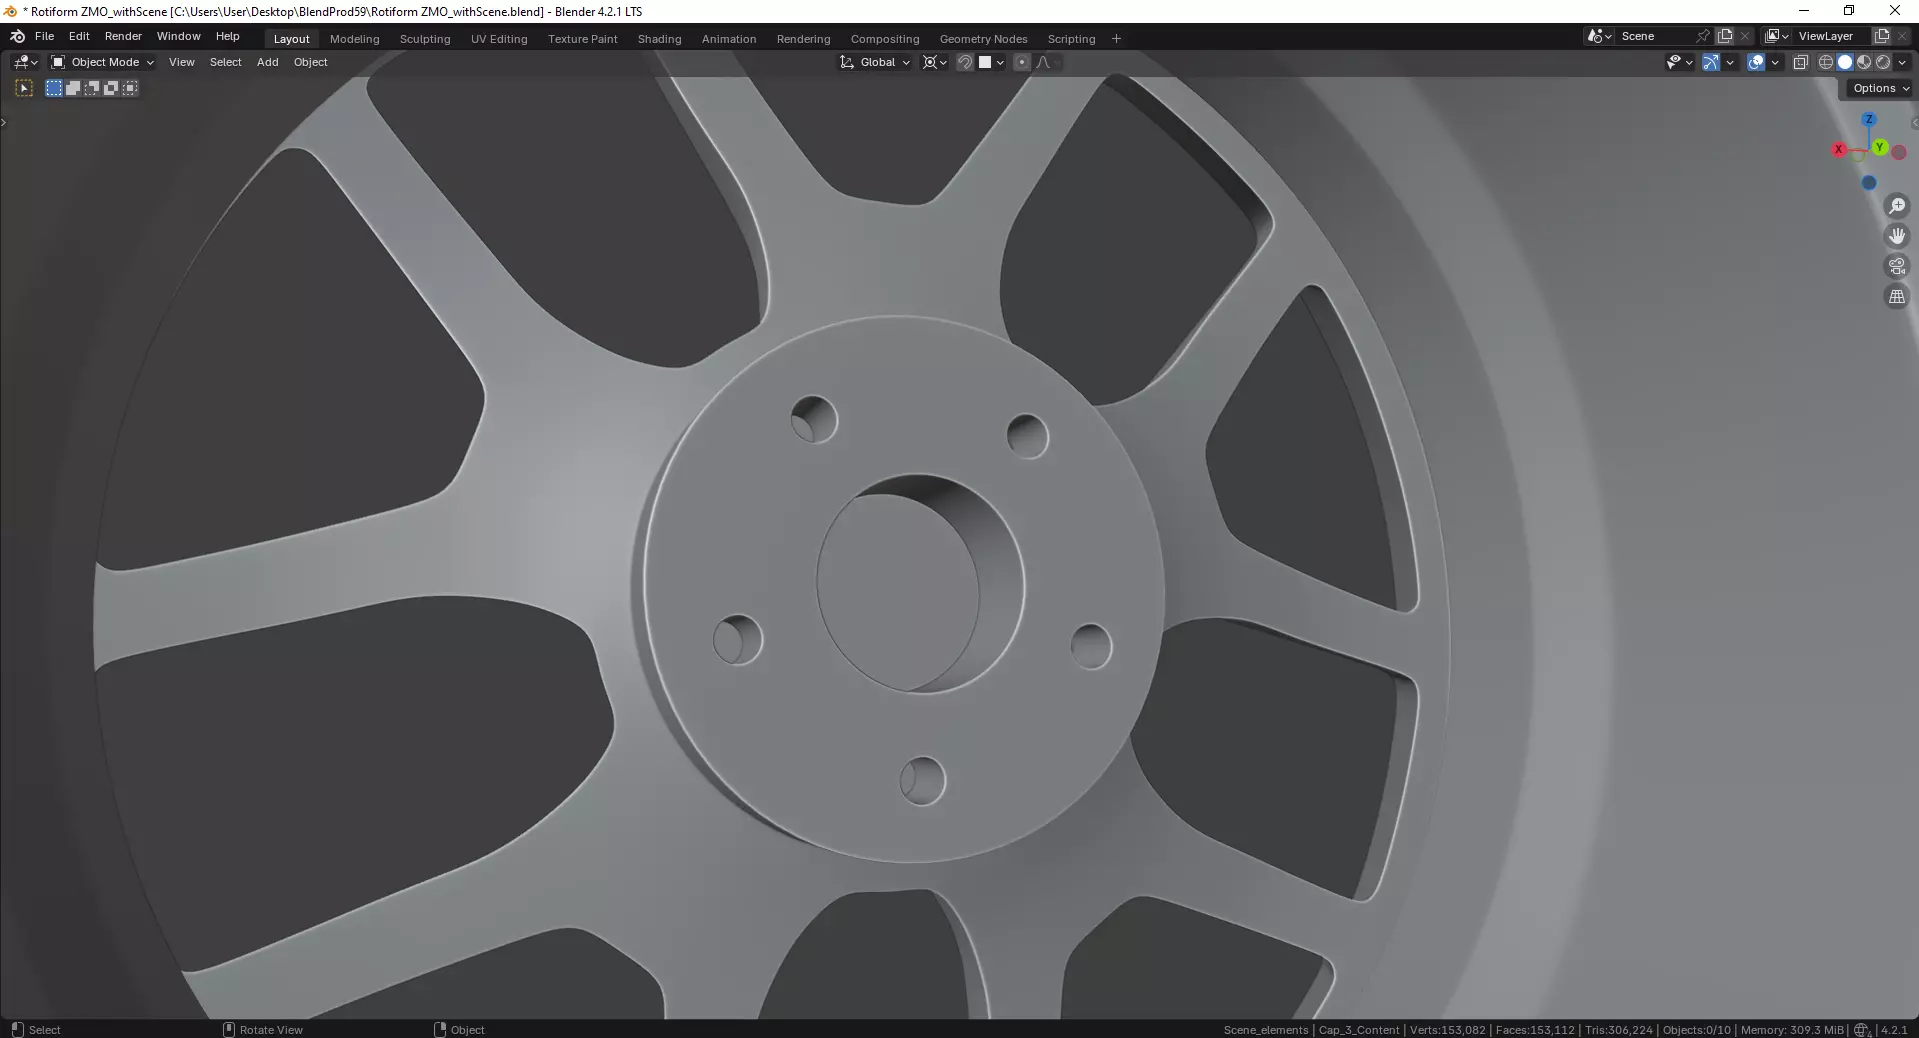Screen dimensions: 1919x1038
Task: Click the blue Z axis gizmo
Action: (1868, 119)
